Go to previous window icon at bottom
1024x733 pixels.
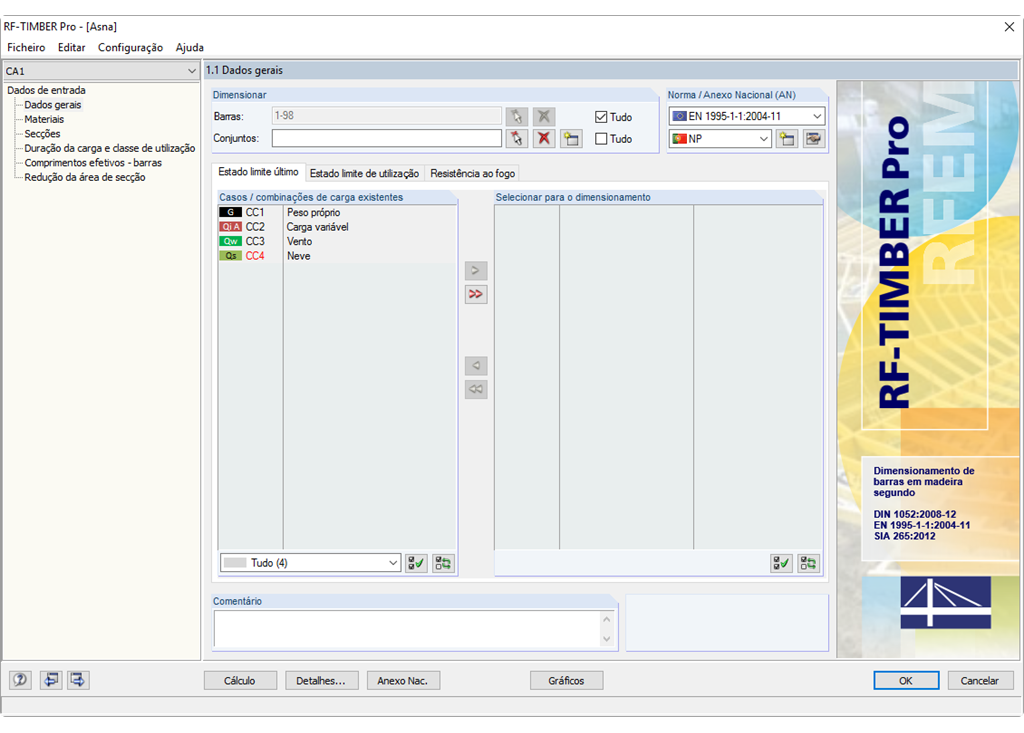tap(51, 680)
